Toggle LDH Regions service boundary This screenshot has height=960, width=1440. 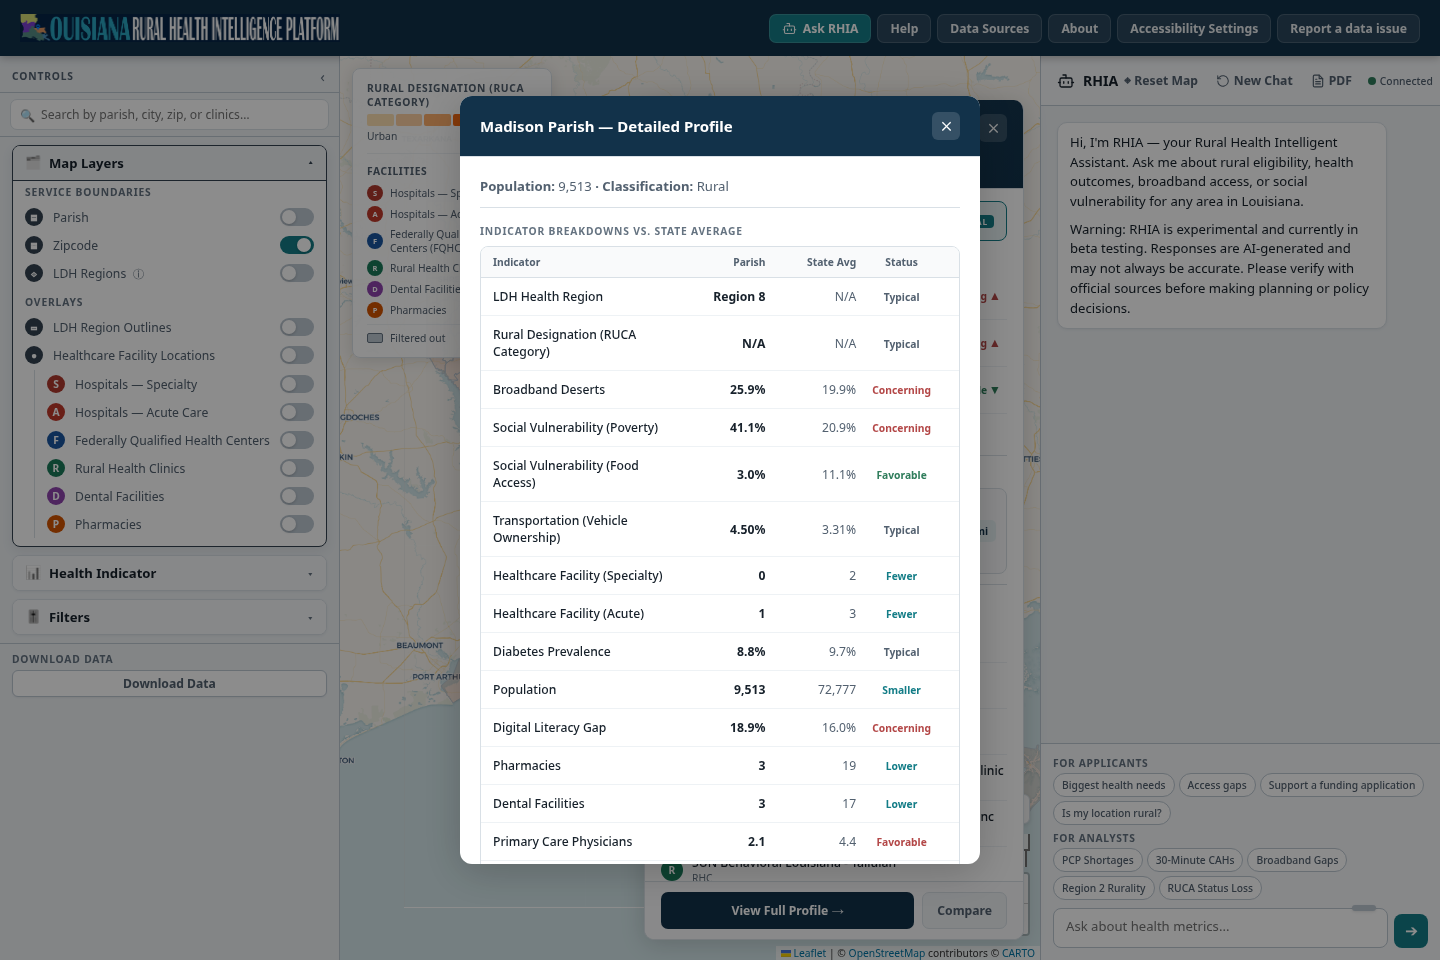[297, 273]
